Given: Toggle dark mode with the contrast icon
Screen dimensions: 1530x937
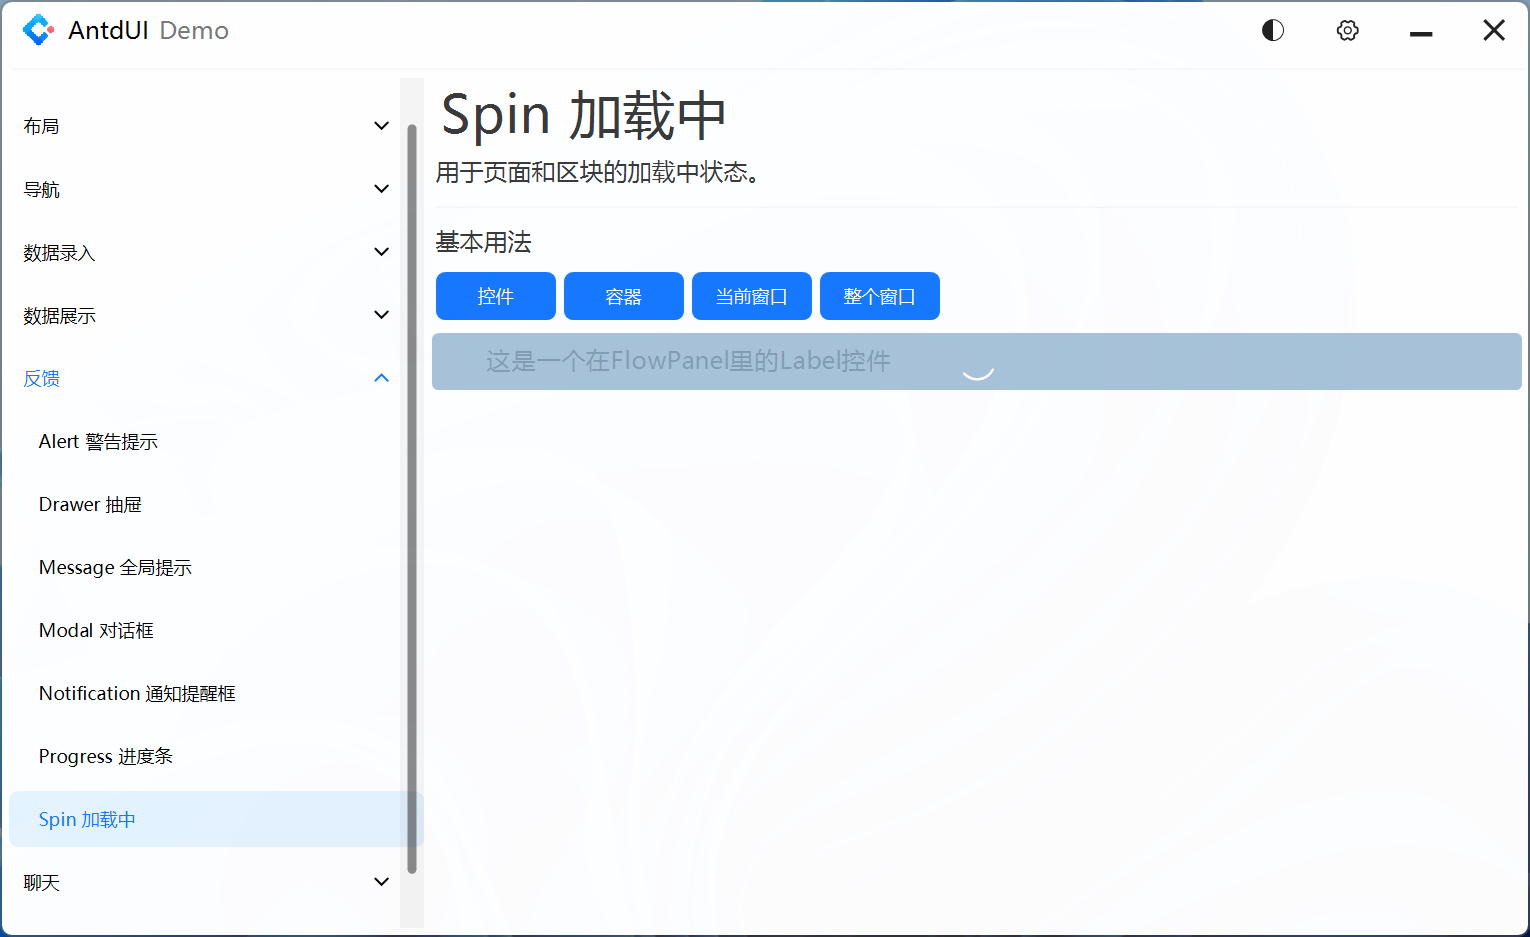Looking at the screenshot, I should click(x=1272, y=30).
